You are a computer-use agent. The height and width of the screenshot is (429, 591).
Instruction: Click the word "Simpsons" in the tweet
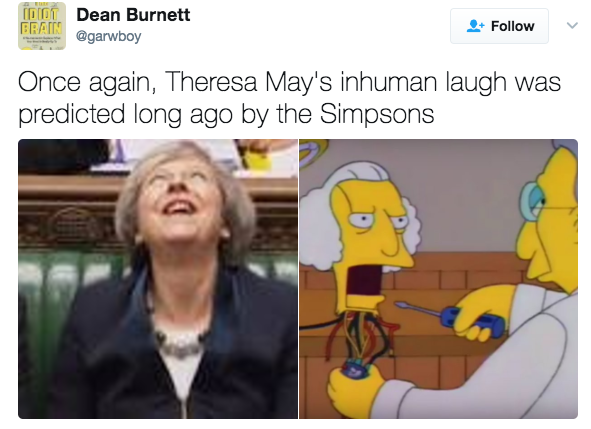(377, 114)
